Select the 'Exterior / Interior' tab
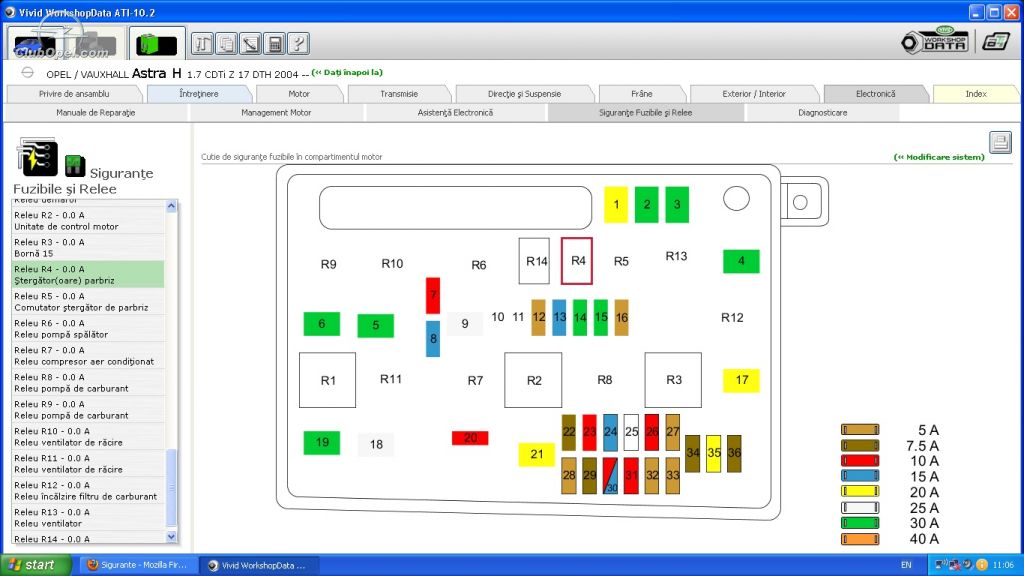1024x576 pixels. (754, 94)
